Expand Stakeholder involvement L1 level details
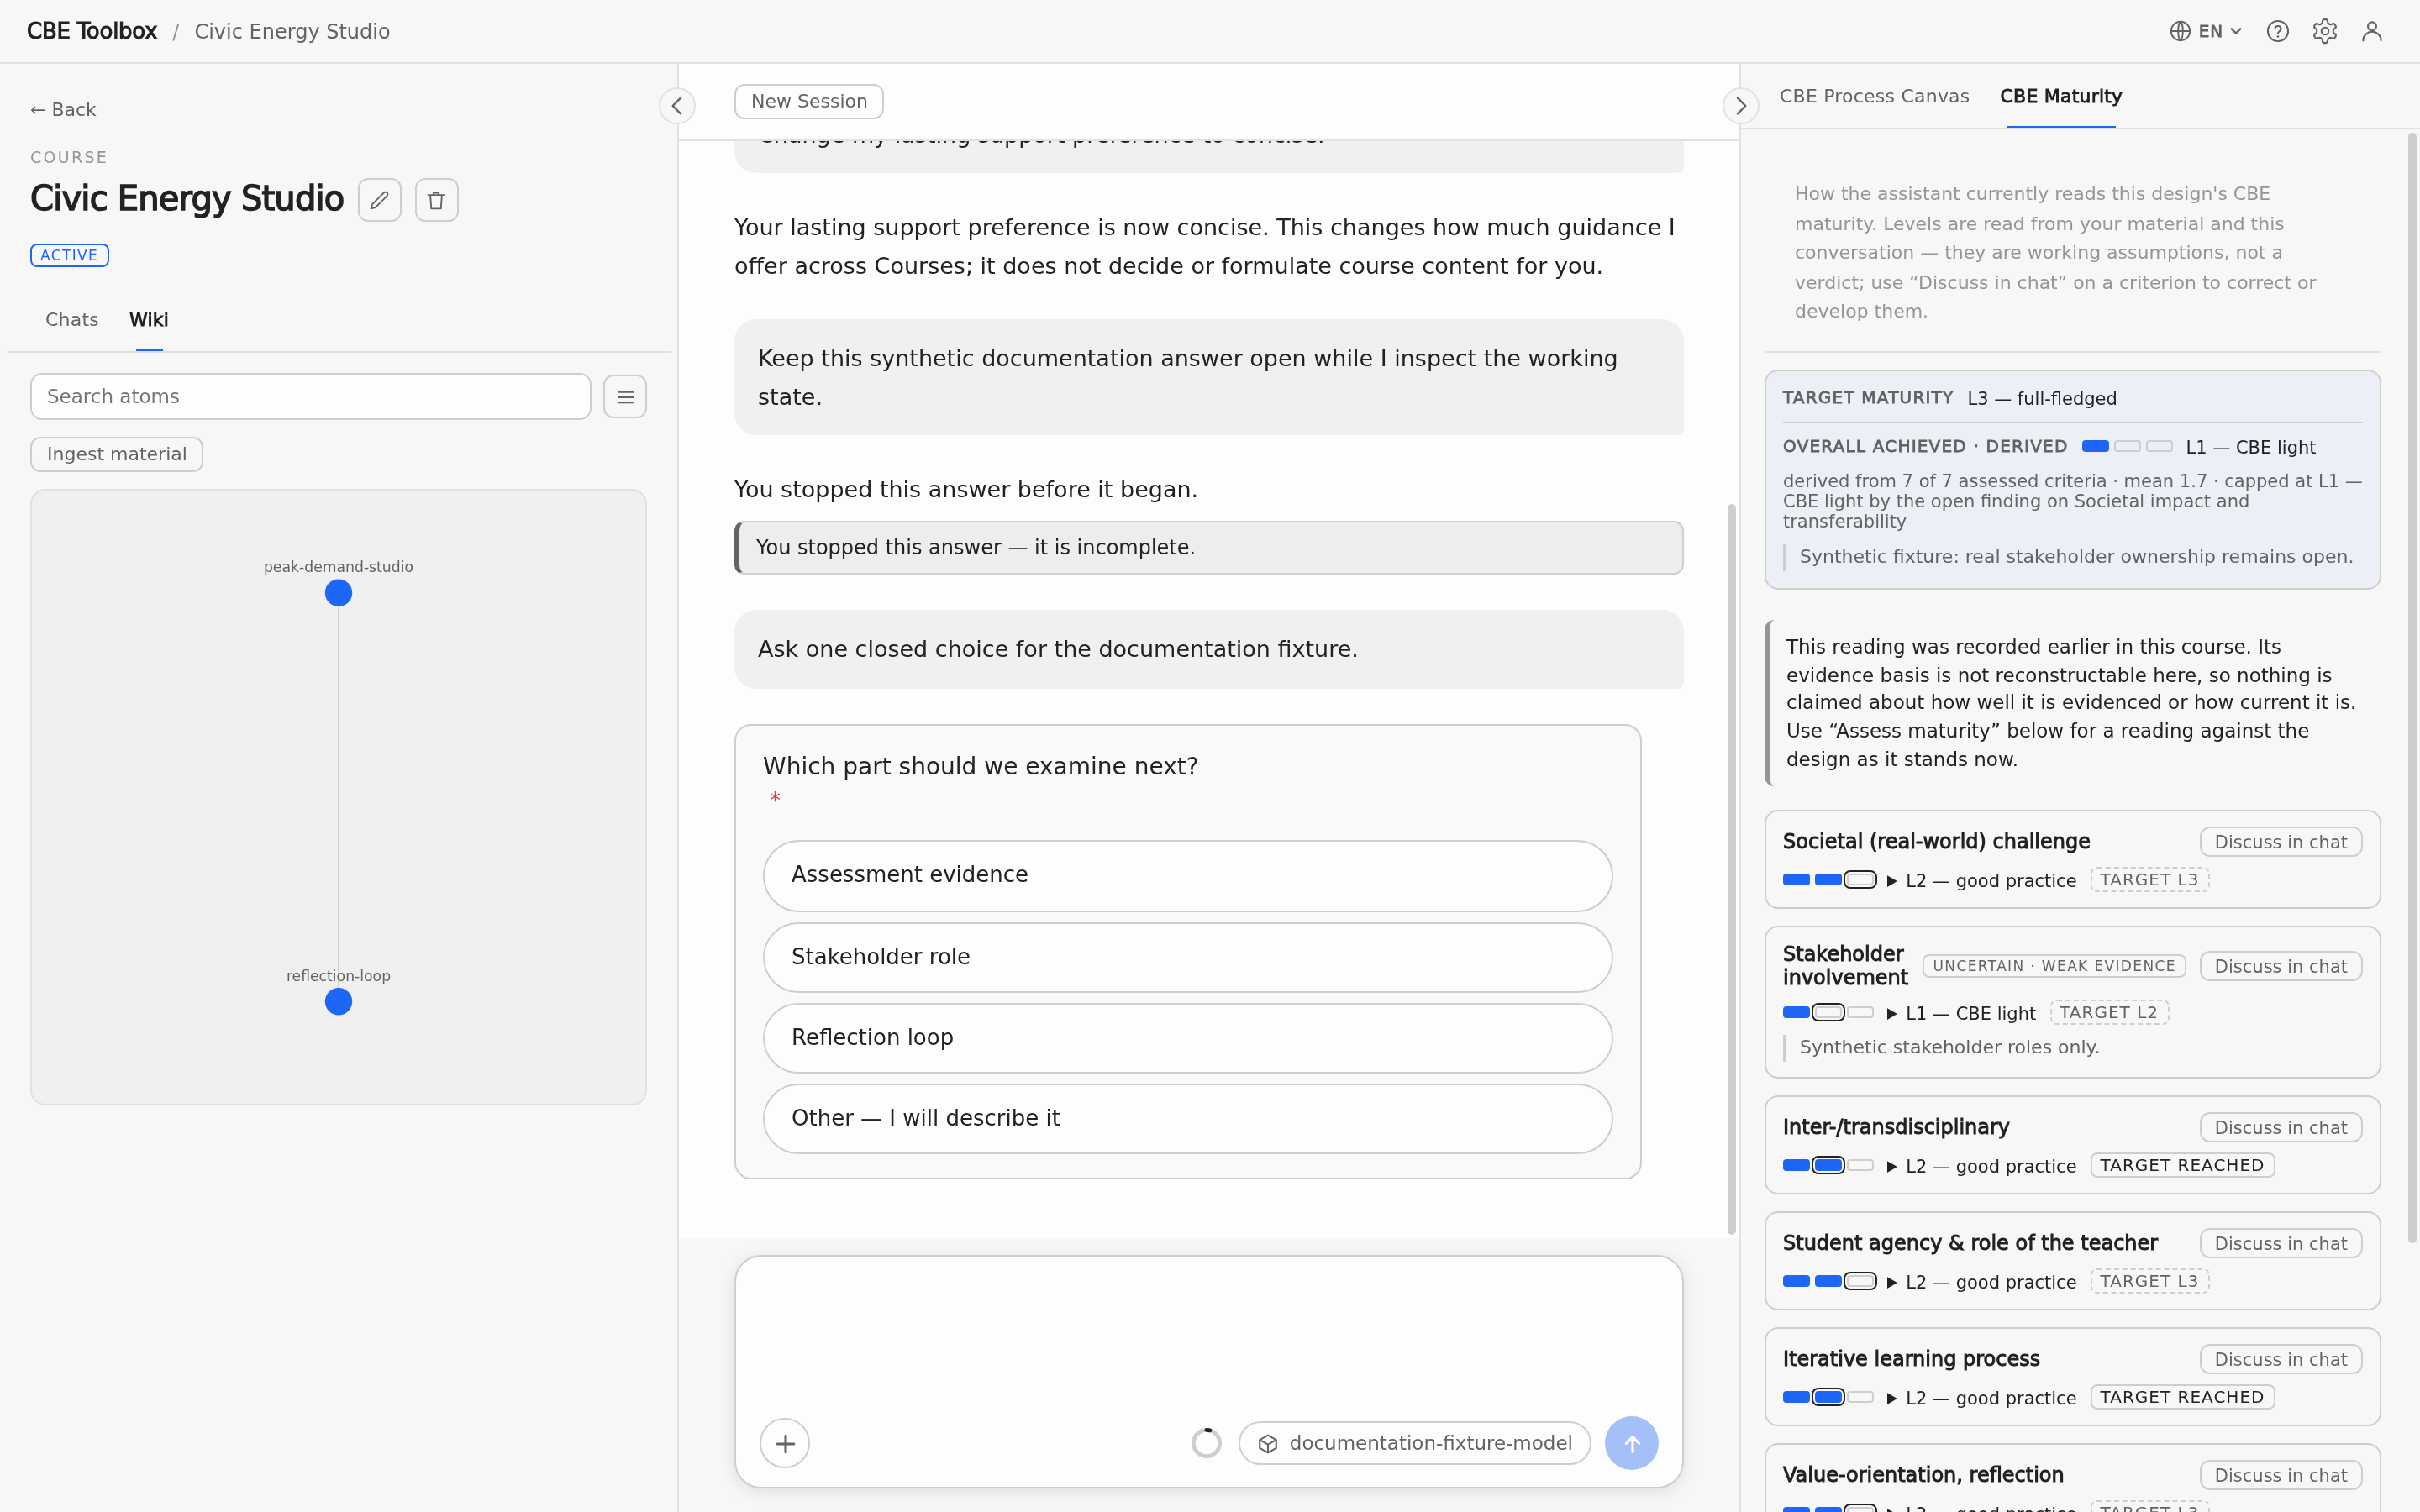 click(1960, 1013)
